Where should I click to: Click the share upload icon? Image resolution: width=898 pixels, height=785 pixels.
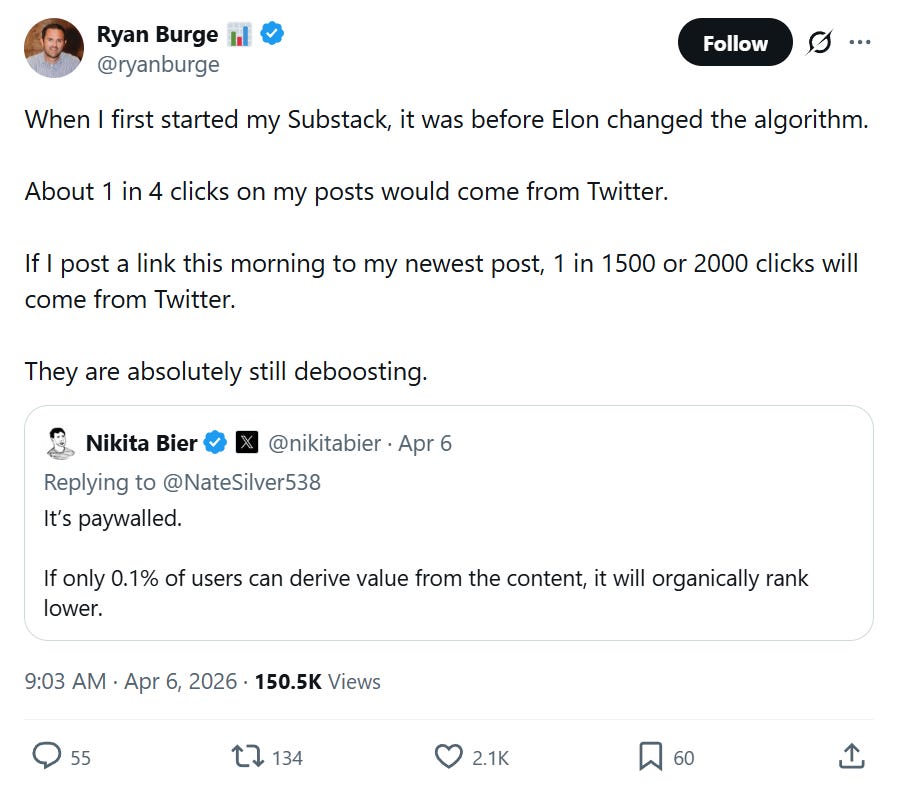tap(852, 756)
